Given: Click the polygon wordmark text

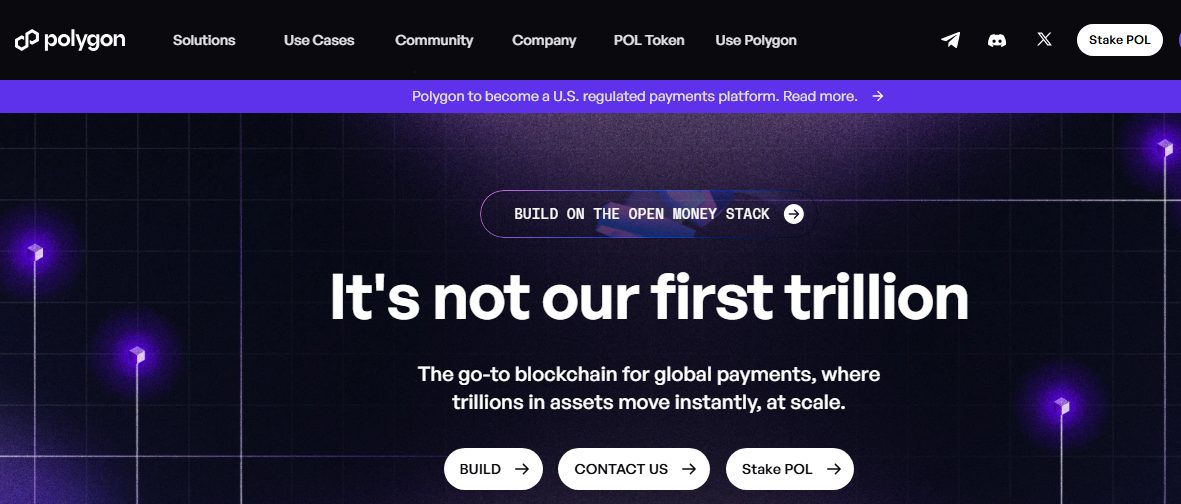Looking at the screenshot, I should 85,40.
